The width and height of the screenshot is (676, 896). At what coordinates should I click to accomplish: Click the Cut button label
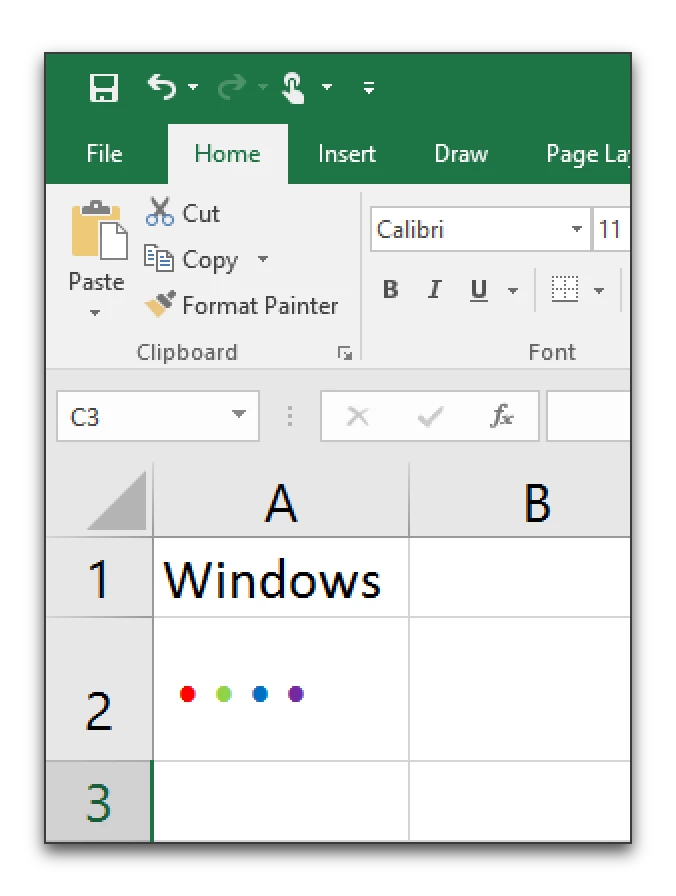pyautogui.click(x=201, y=214)
